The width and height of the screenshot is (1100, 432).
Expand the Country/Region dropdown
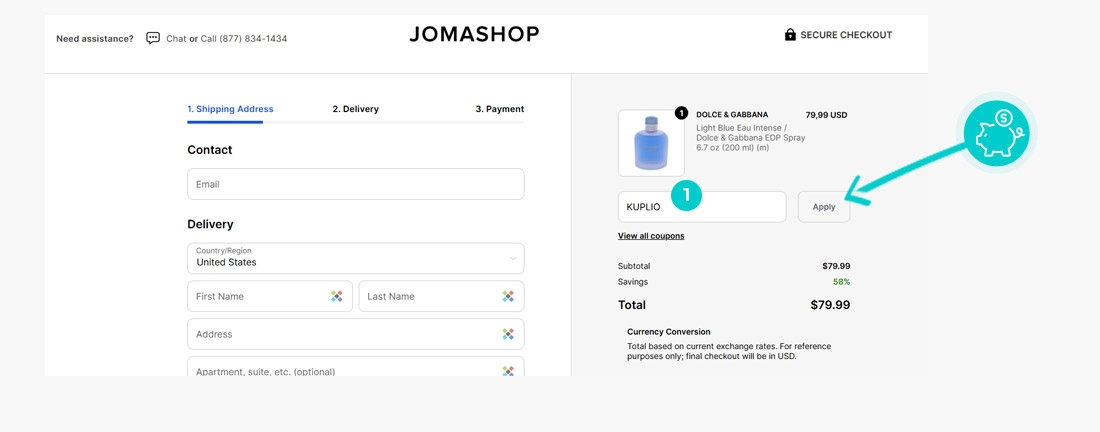[x=356, y=258]
